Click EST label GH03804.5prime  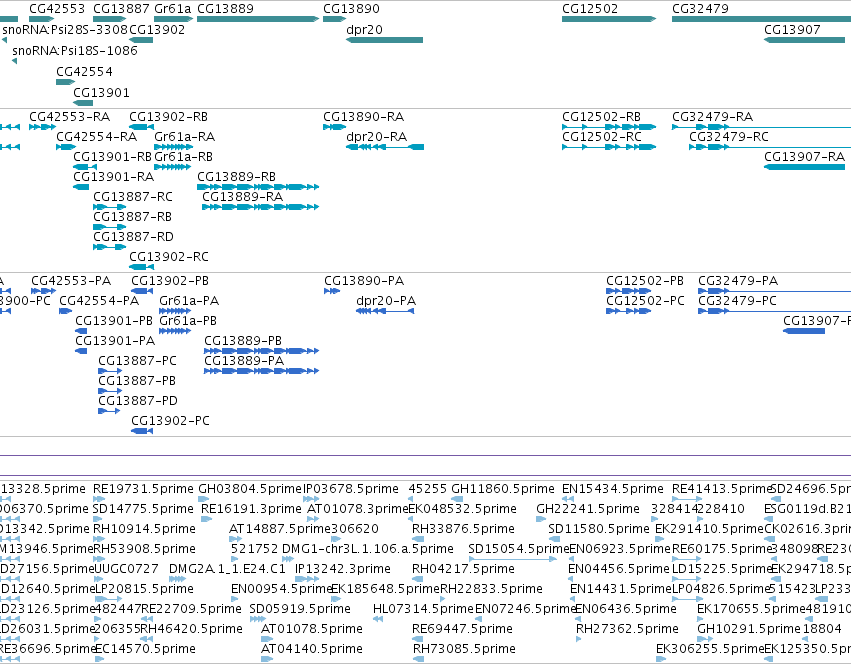tap(250, 489)
